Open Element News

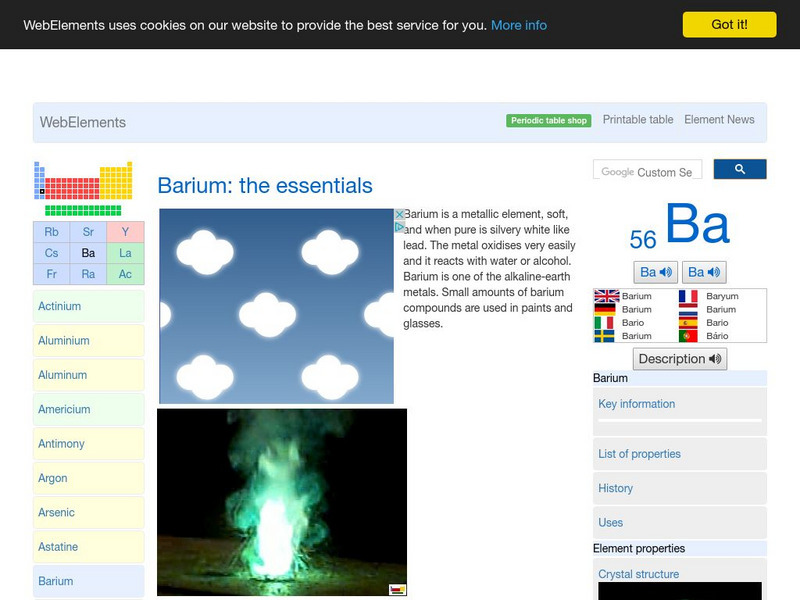click(x=719, y=119)
